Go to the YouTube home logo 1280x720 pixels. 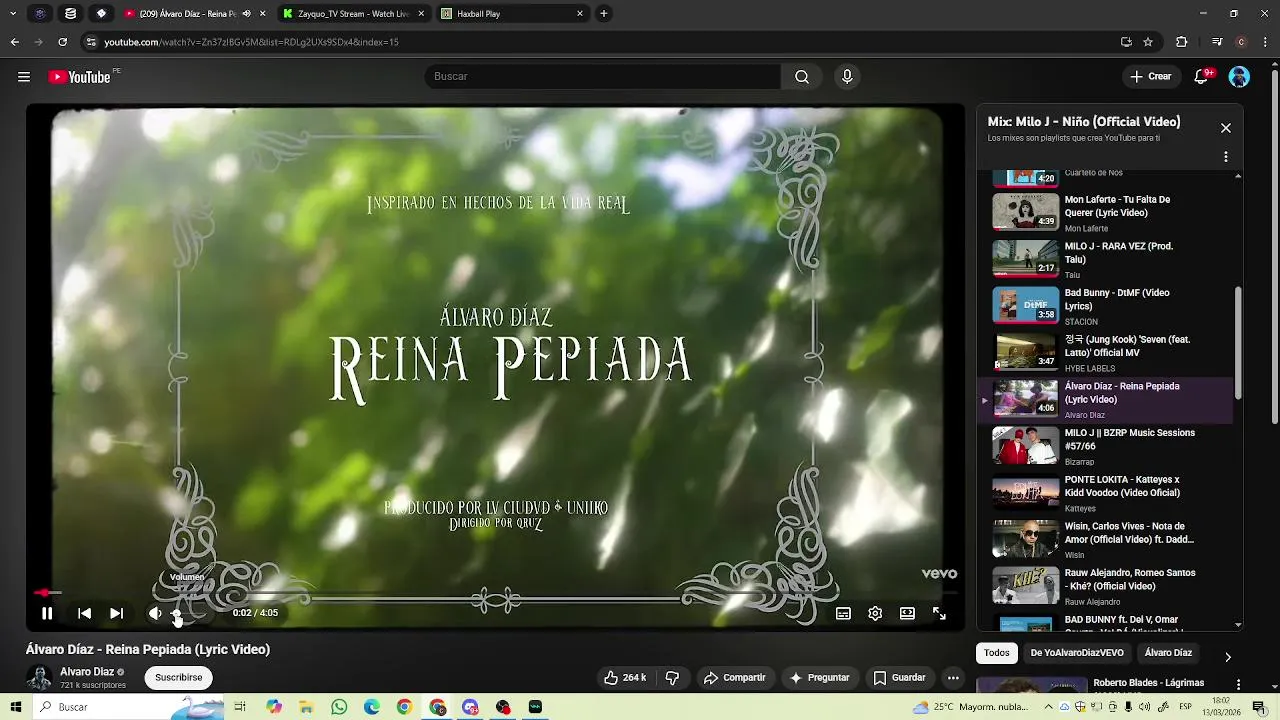pos(79,77)
